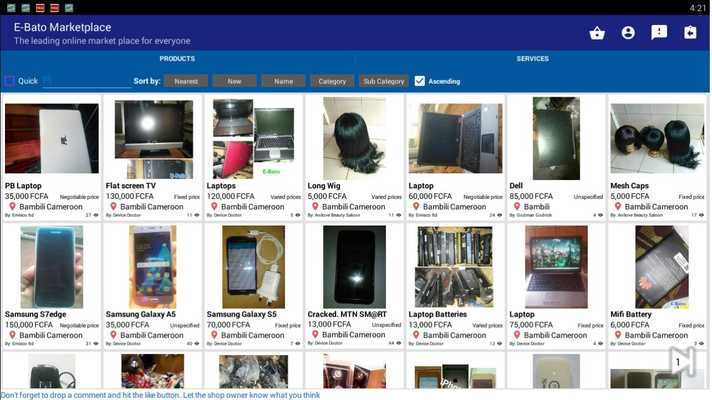712x400 pixels.
Task: Select the 'Cracked. MTN SM@RT' title
Action: (x=347, y=314)
